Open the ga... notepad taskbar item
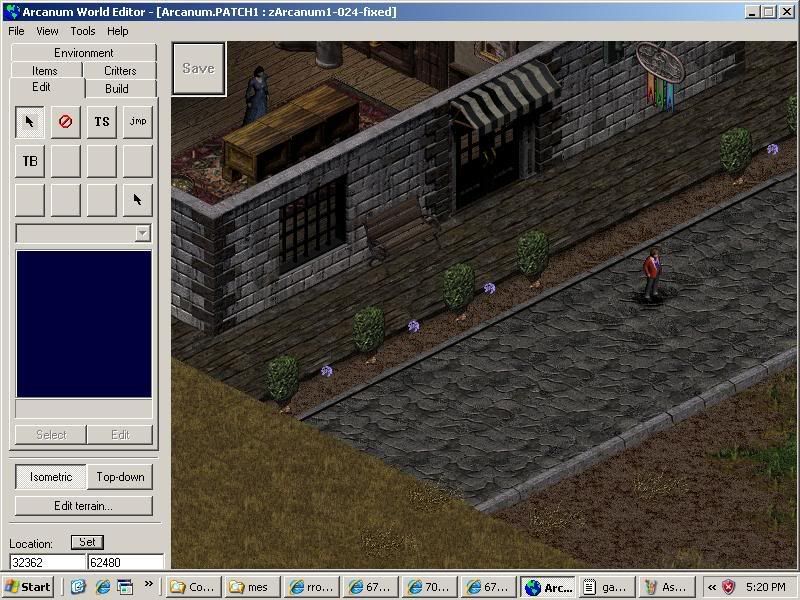Viewport: 800px width, 600px height. click(x=606, y=587)
